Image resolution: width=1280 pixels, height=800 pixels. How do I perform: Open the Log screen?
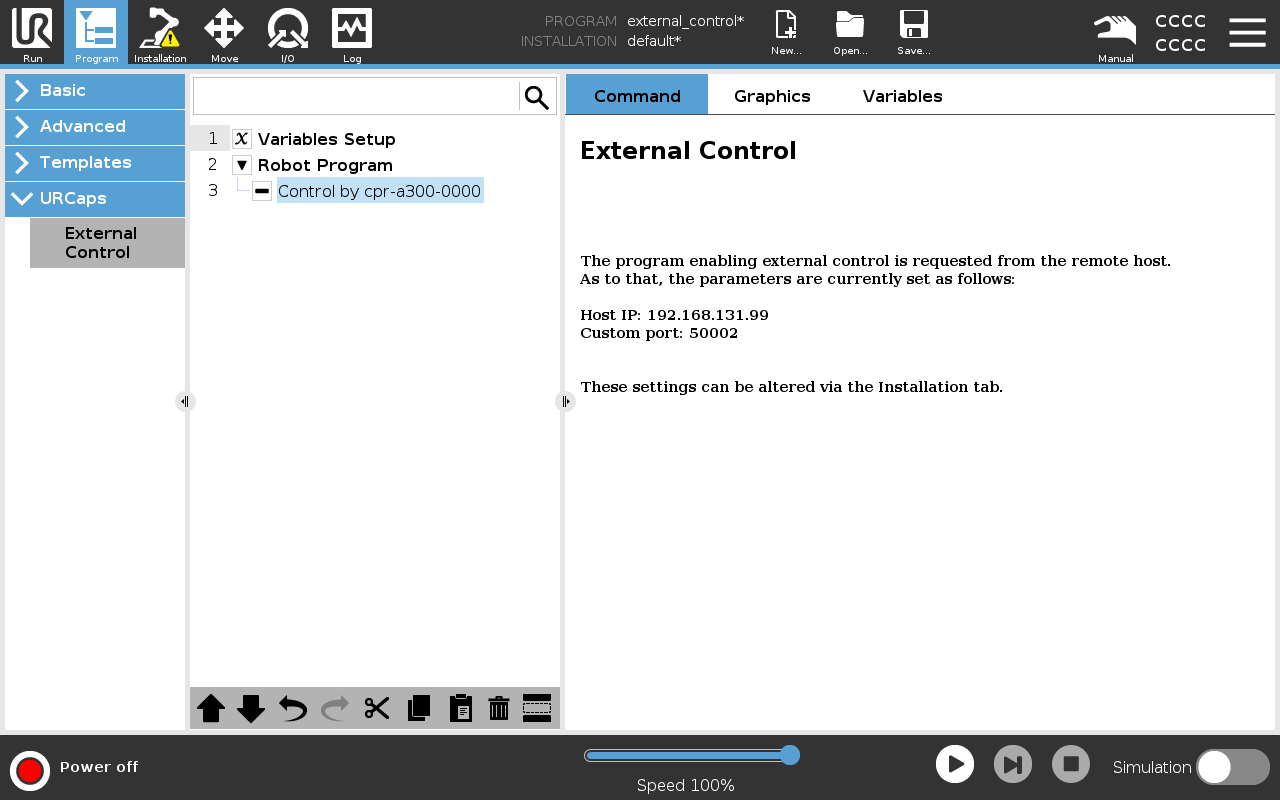[x=352, y=32]
